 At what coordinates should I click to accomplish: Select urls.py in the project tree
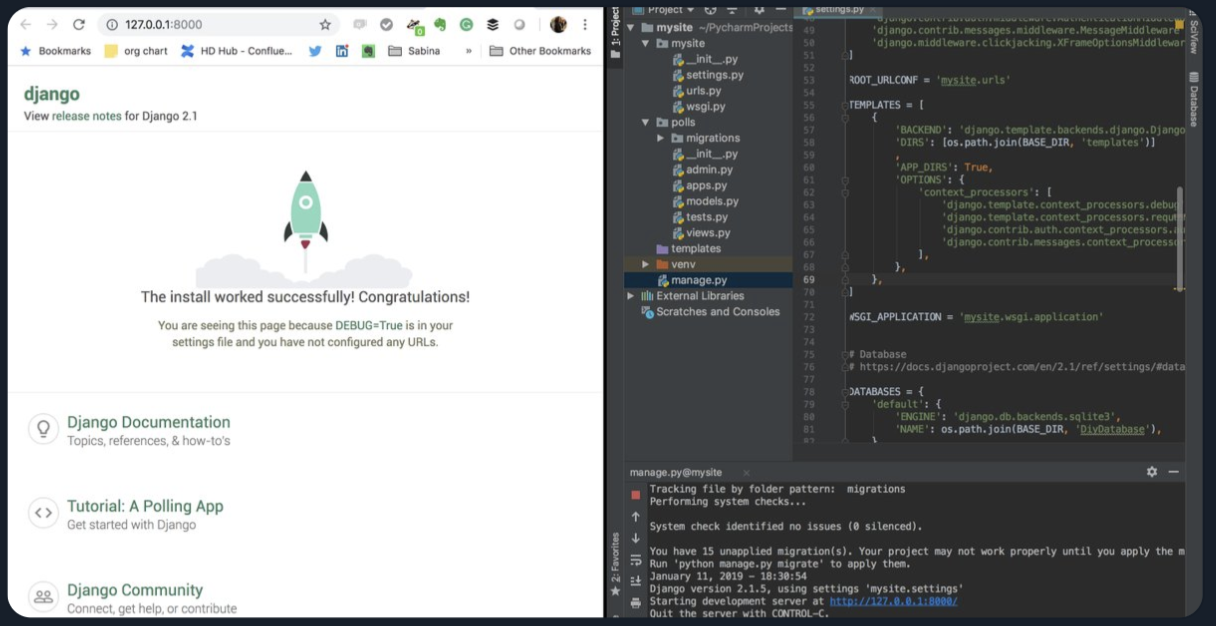point(696,91)
